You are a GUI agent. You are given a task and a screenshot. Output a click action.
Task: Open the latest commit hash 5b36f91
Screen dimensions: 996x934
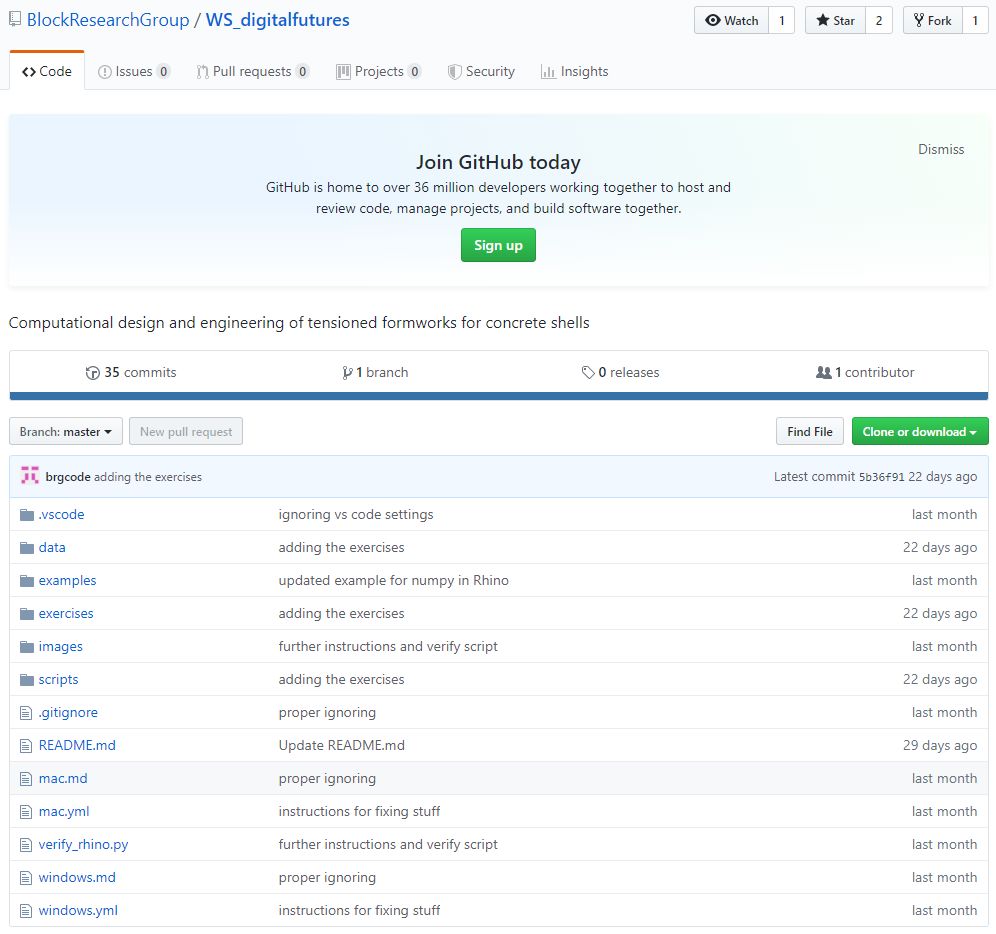coord(882,477)
